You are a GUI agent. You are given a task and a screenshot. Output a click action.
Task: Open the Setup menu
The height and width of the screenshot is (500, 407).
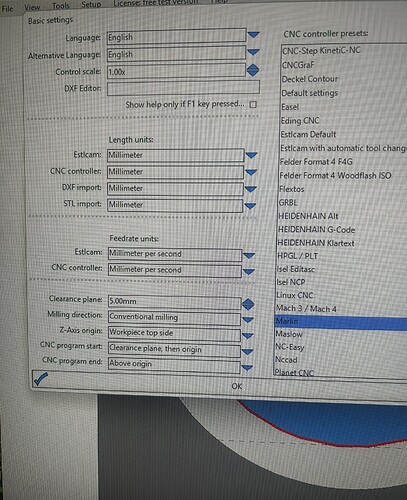point(91,4)
